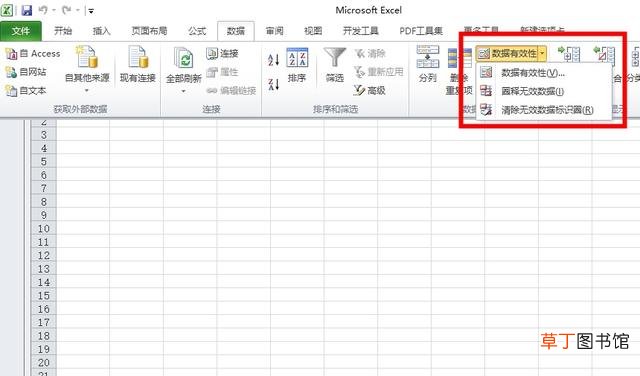
Task: Collapse the 数据有效性 dropdown arrow
Action: click(542, 53)
